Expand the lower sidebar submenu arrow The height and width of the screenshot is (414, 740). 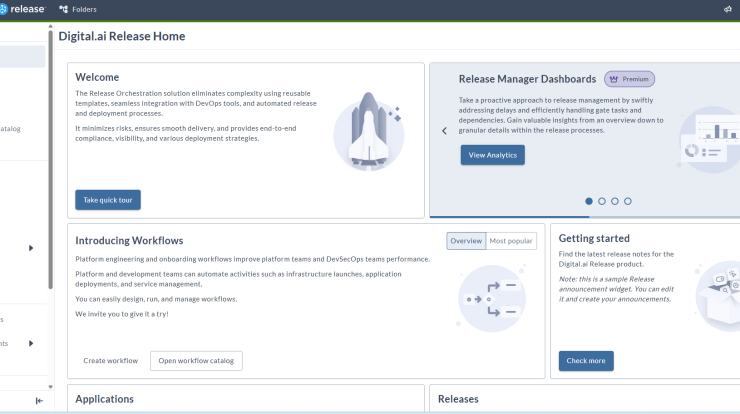(x=31, y=343)
